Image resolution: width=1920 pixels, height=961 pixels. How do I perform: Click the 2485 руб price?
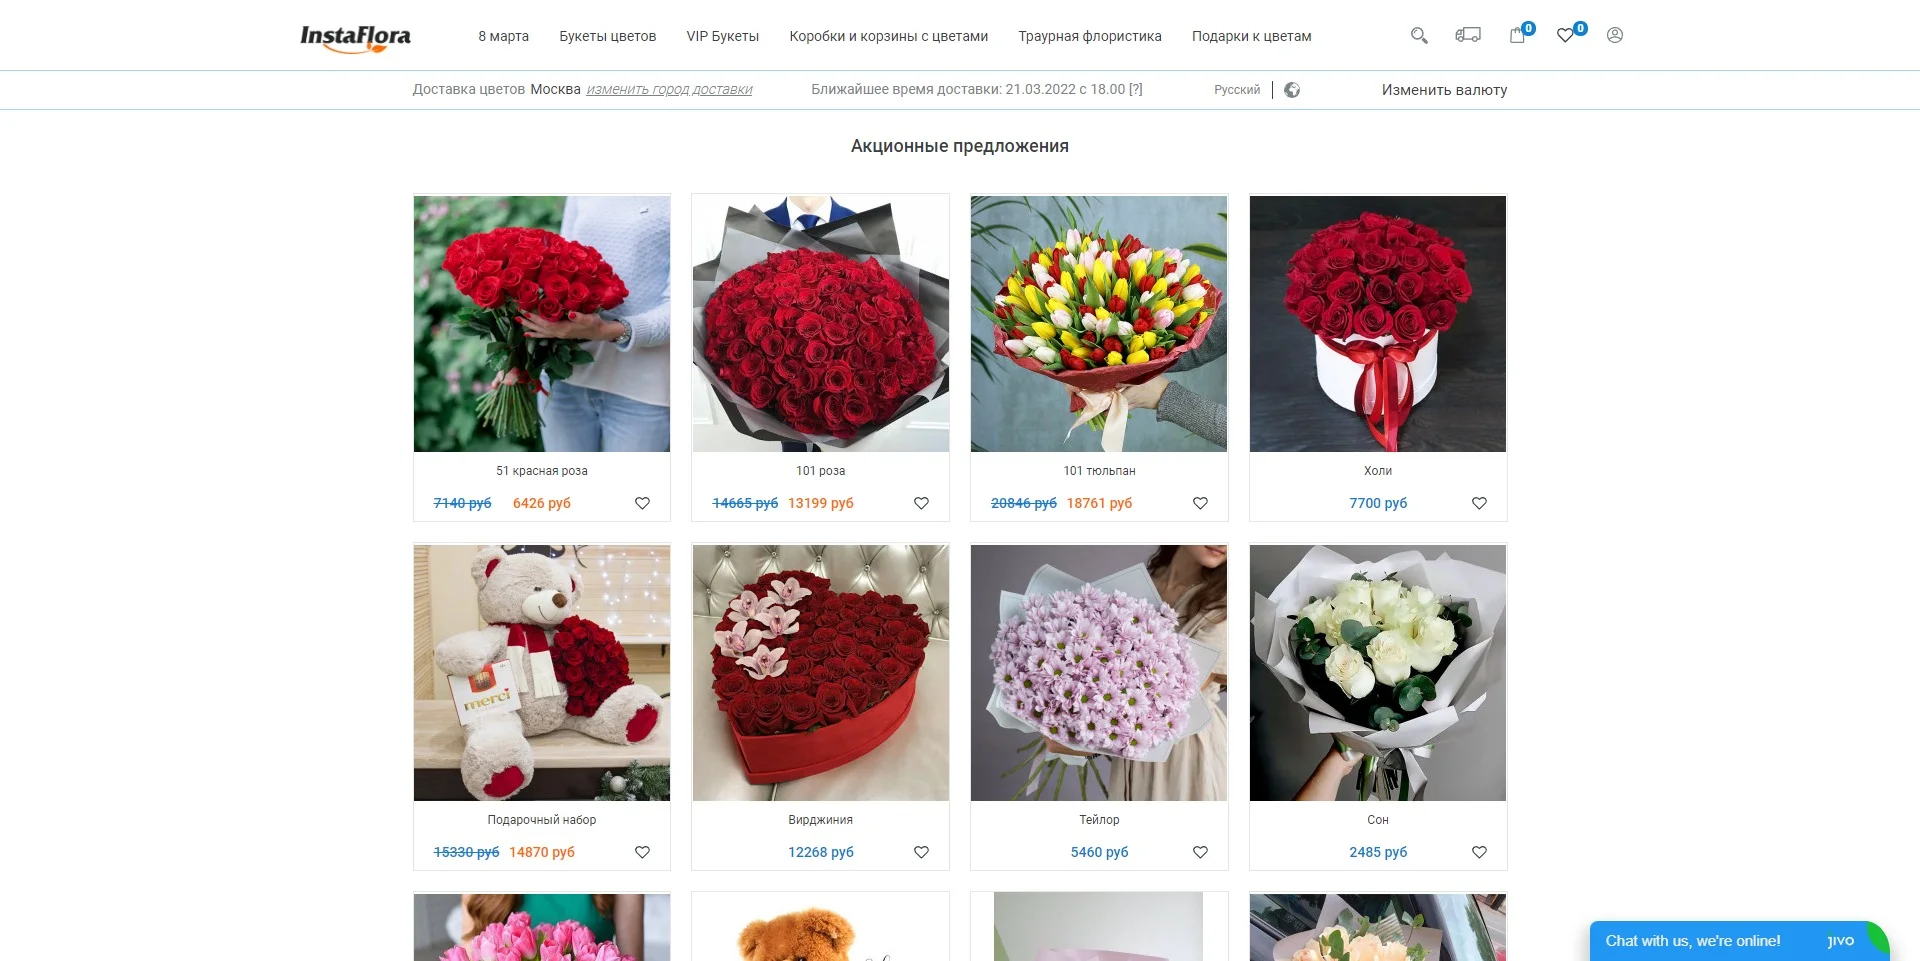(x=1378, y=852)
